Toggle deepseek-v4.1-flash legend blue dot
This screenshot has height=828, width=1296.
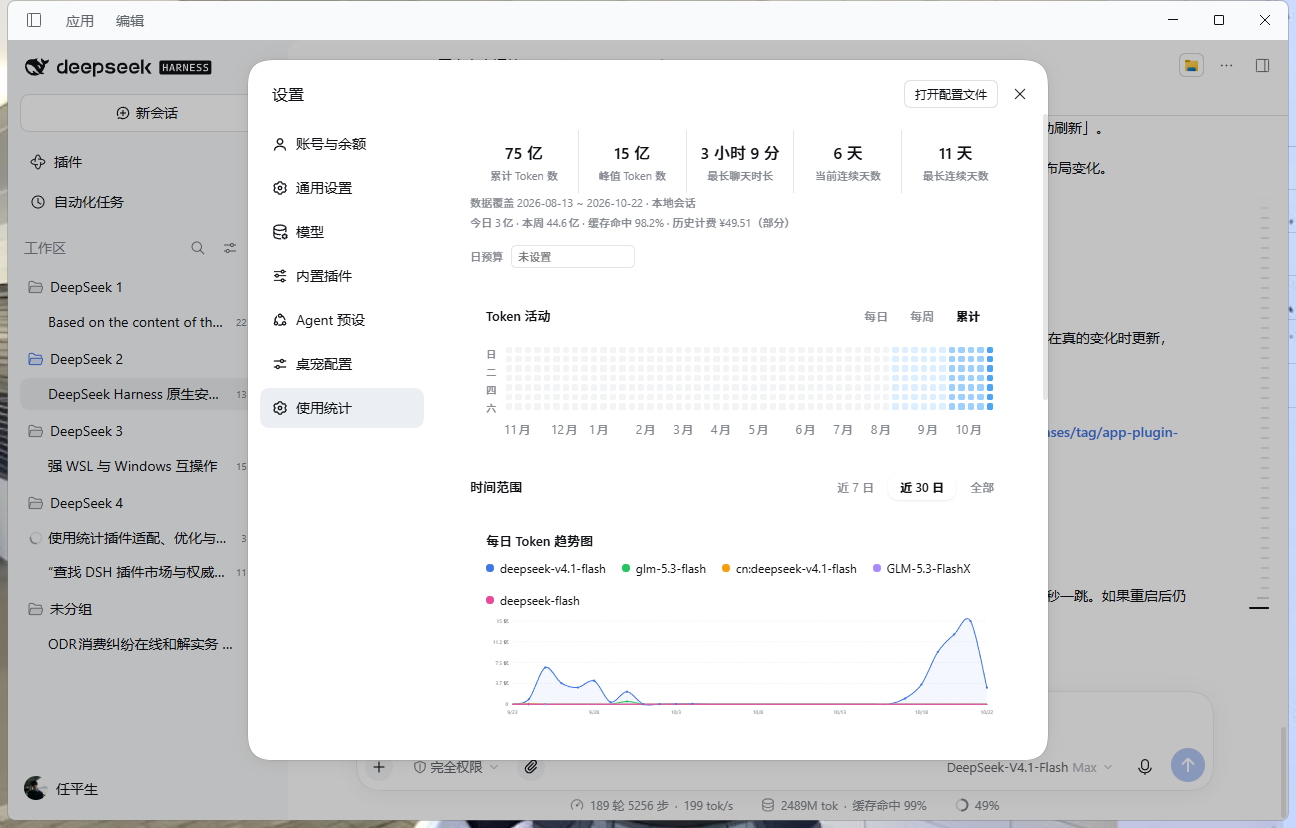pyautogui.click(x=490, y=569)
